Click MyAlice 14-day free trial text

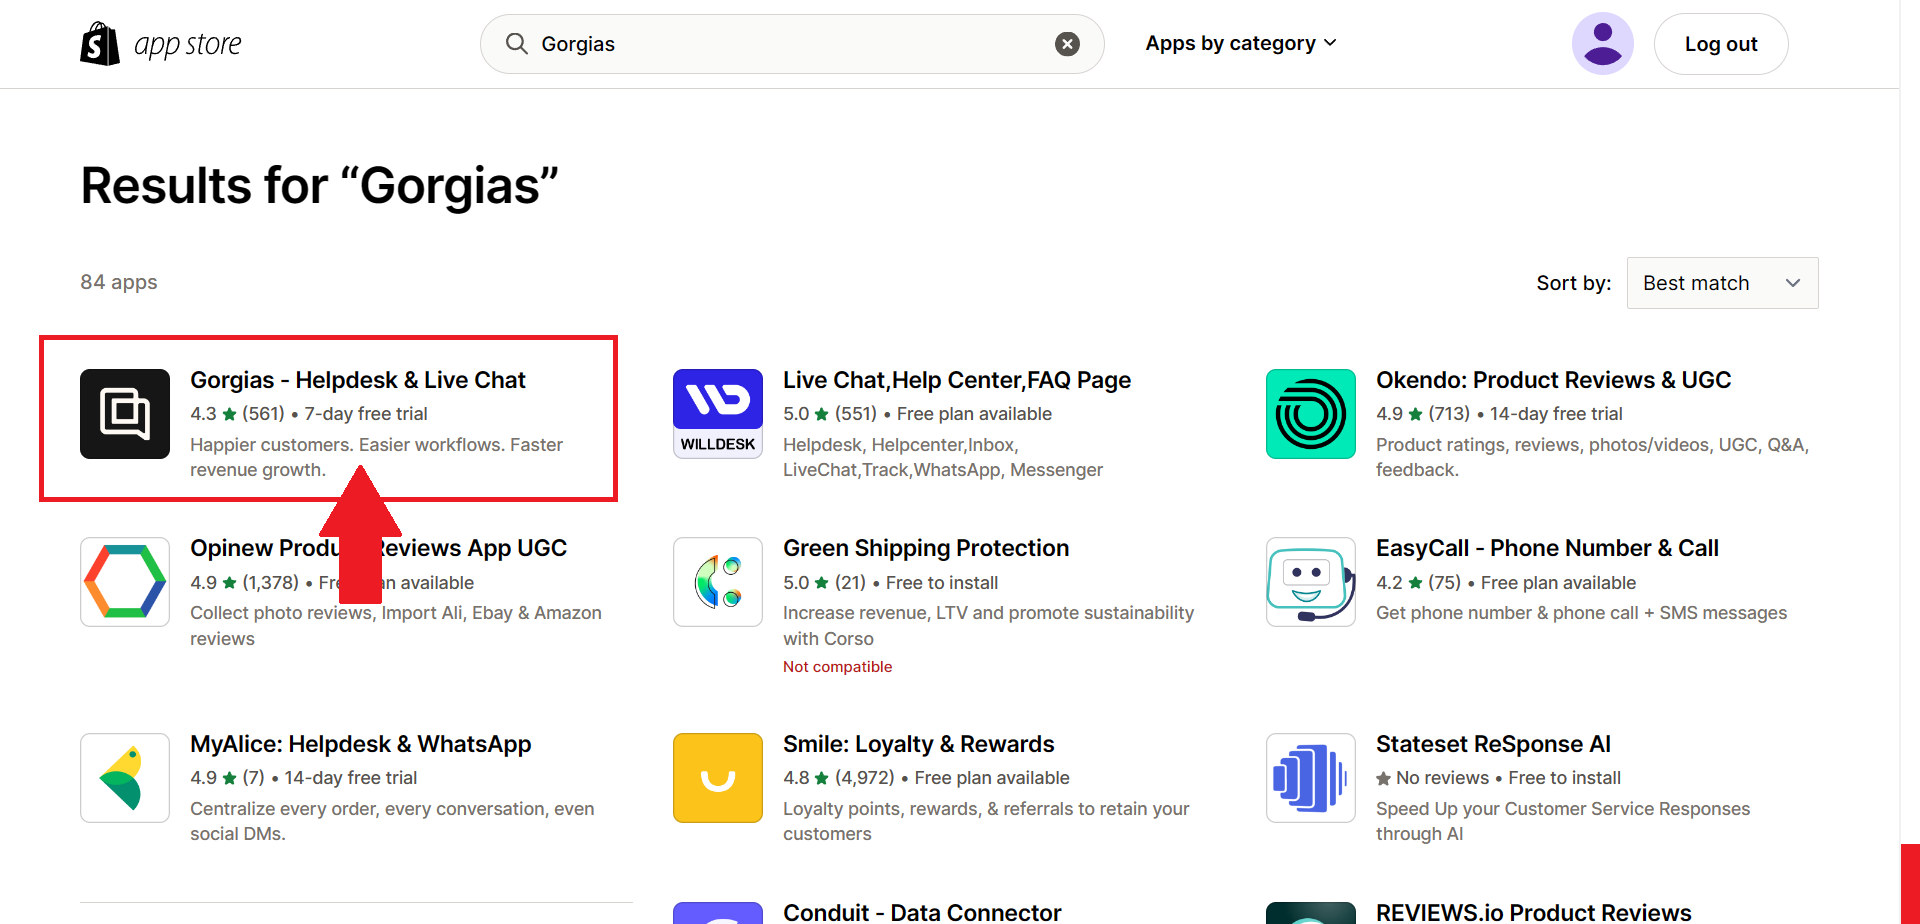click(351, 778)
